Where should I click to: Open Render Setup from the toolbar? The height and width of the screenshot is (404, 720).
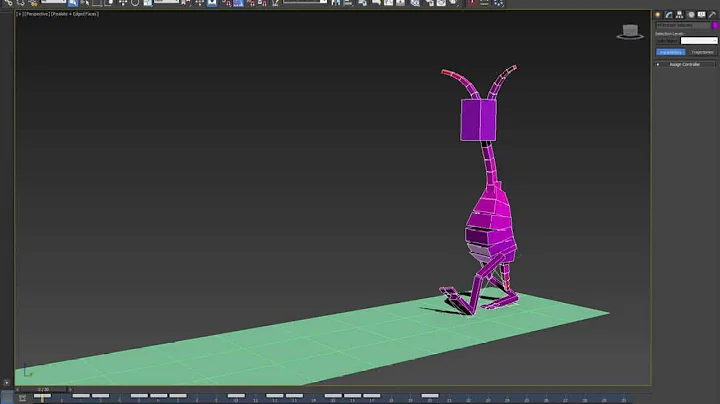429,3
